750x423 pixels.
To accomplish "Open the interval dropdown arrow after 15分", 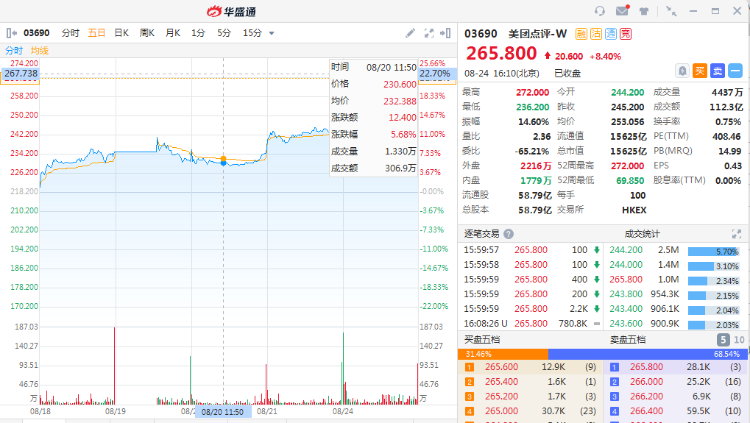I will [272, 33].
